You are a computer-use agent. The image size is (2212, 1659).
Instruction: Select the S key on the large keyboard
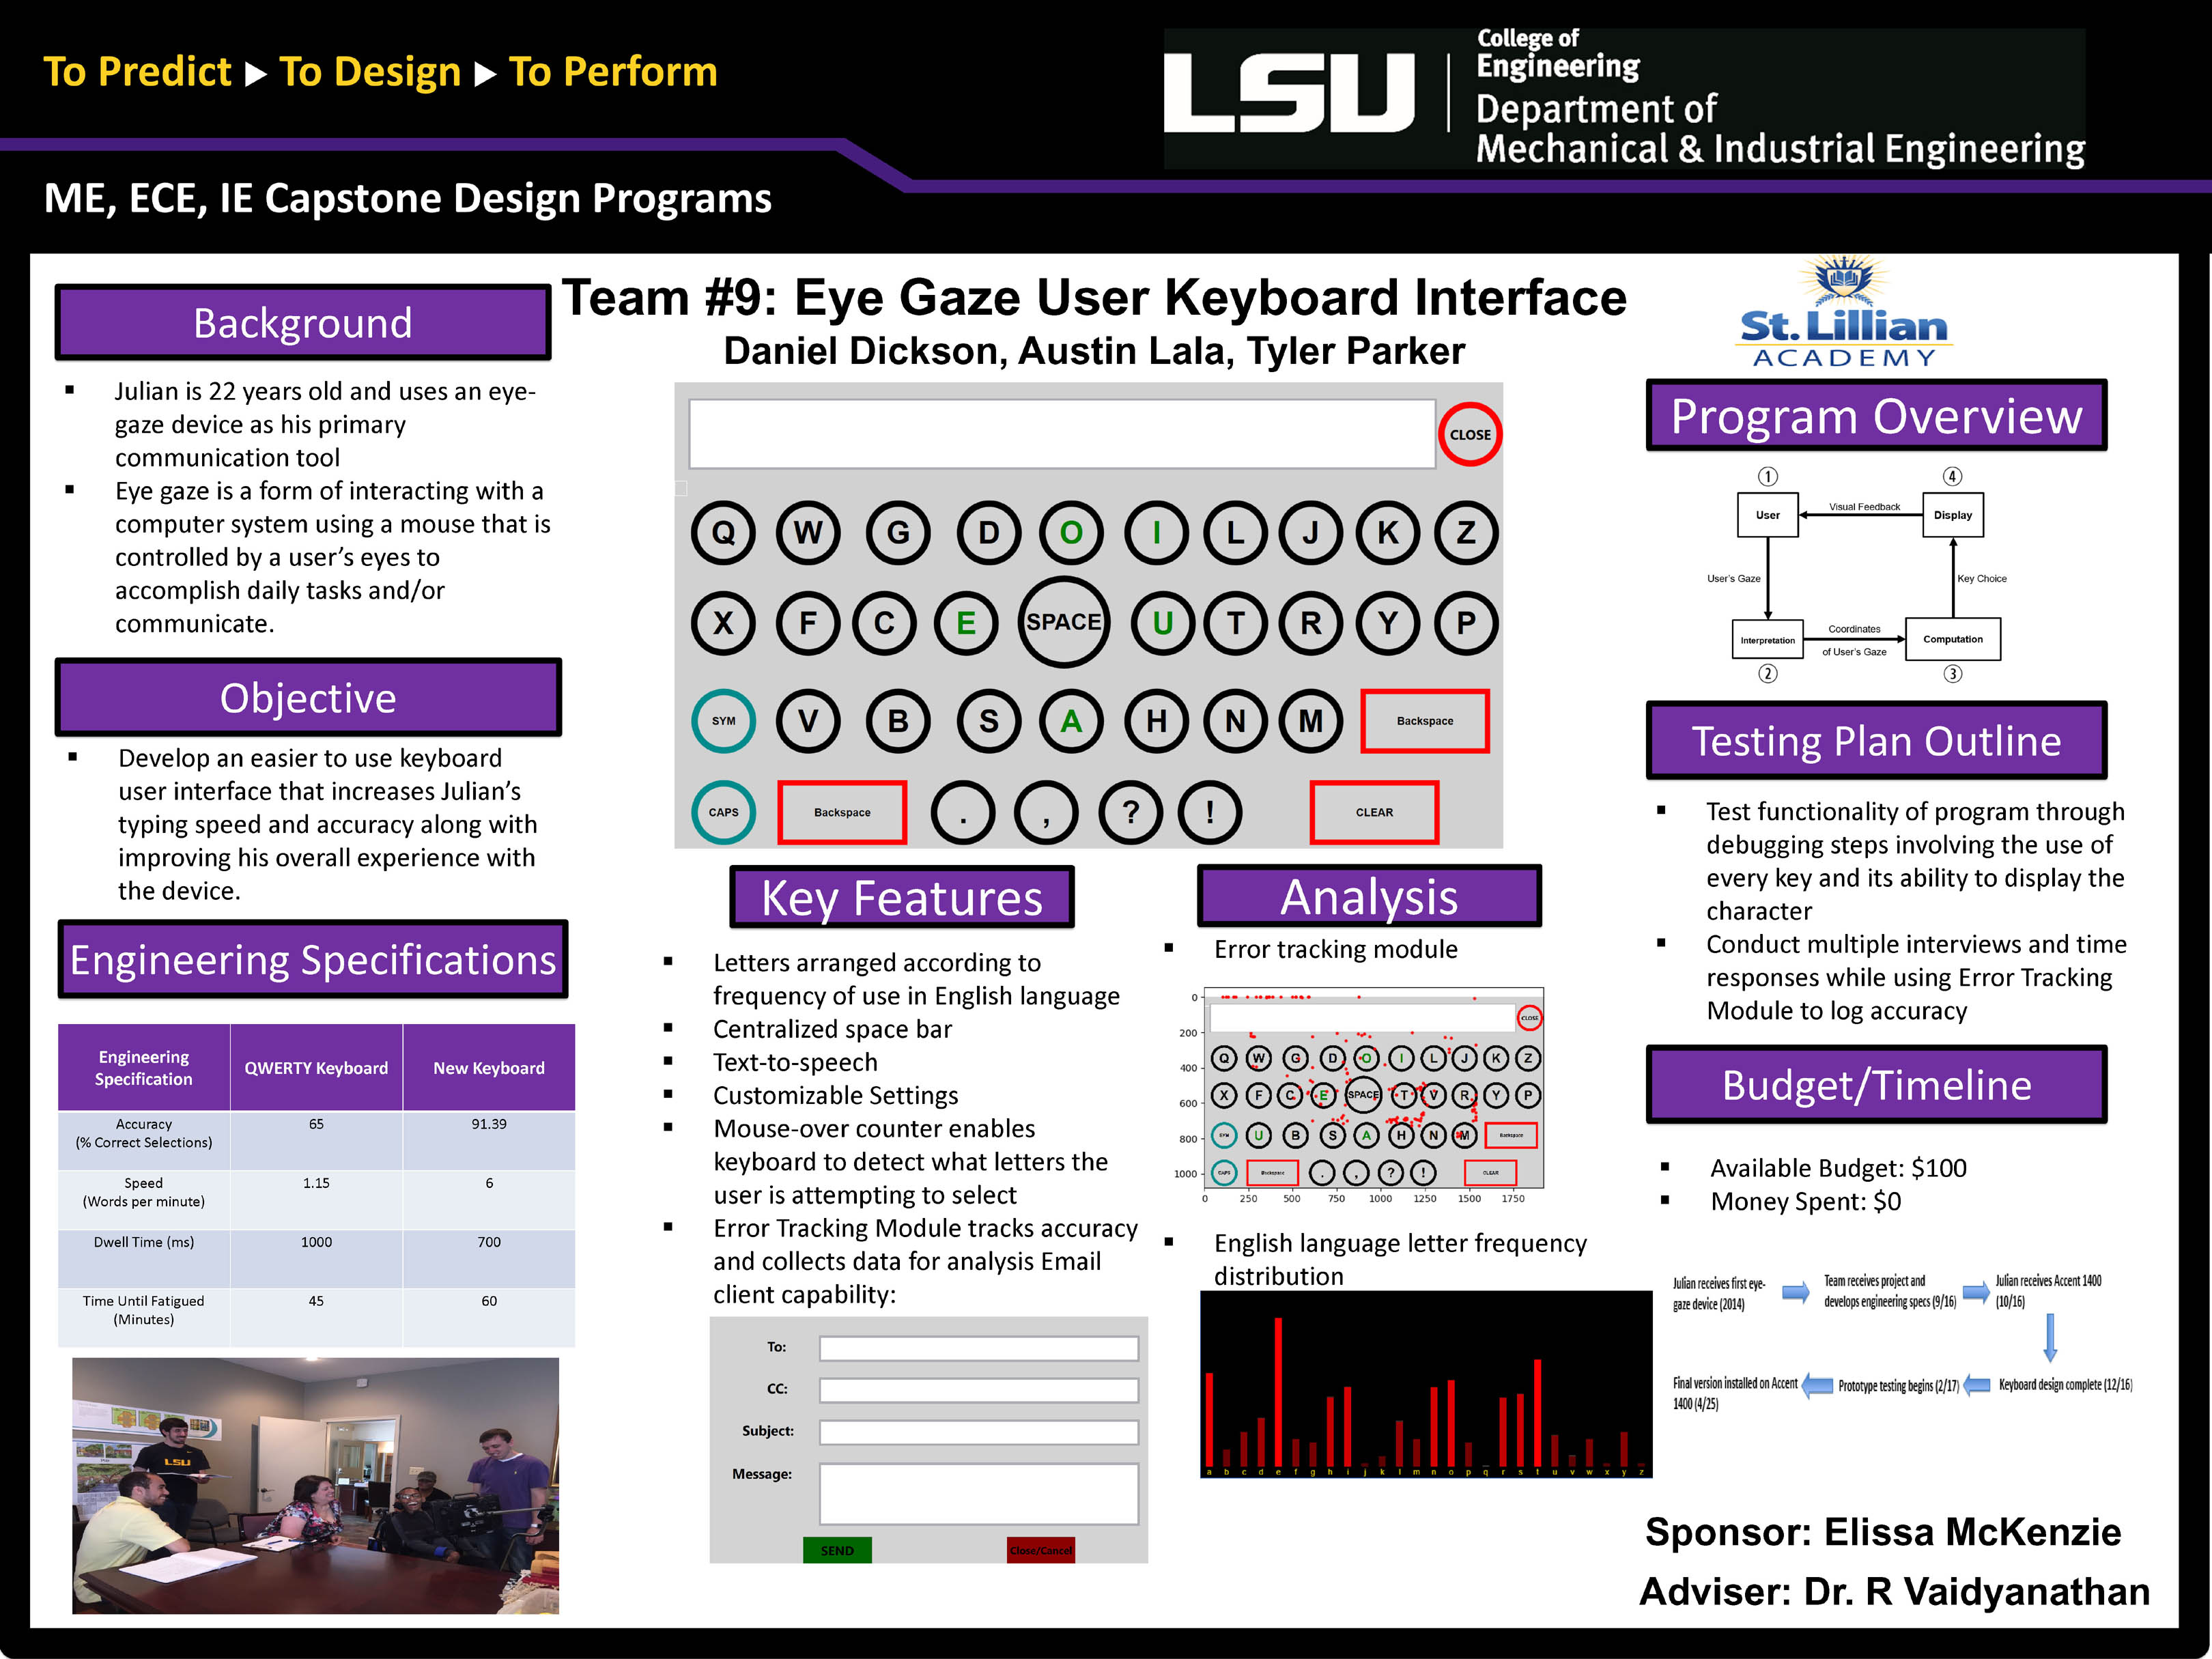click(989, 721)
